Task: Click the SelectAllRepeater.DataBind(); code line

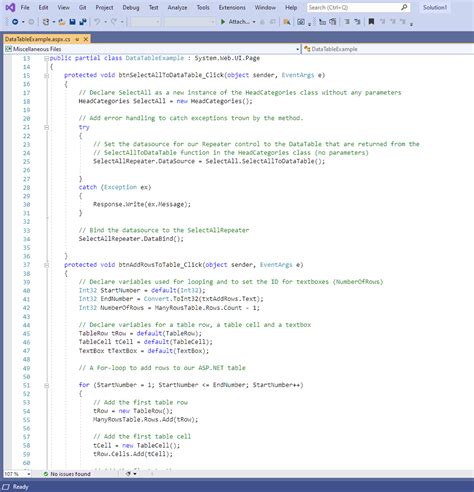Action: (131, 239)
